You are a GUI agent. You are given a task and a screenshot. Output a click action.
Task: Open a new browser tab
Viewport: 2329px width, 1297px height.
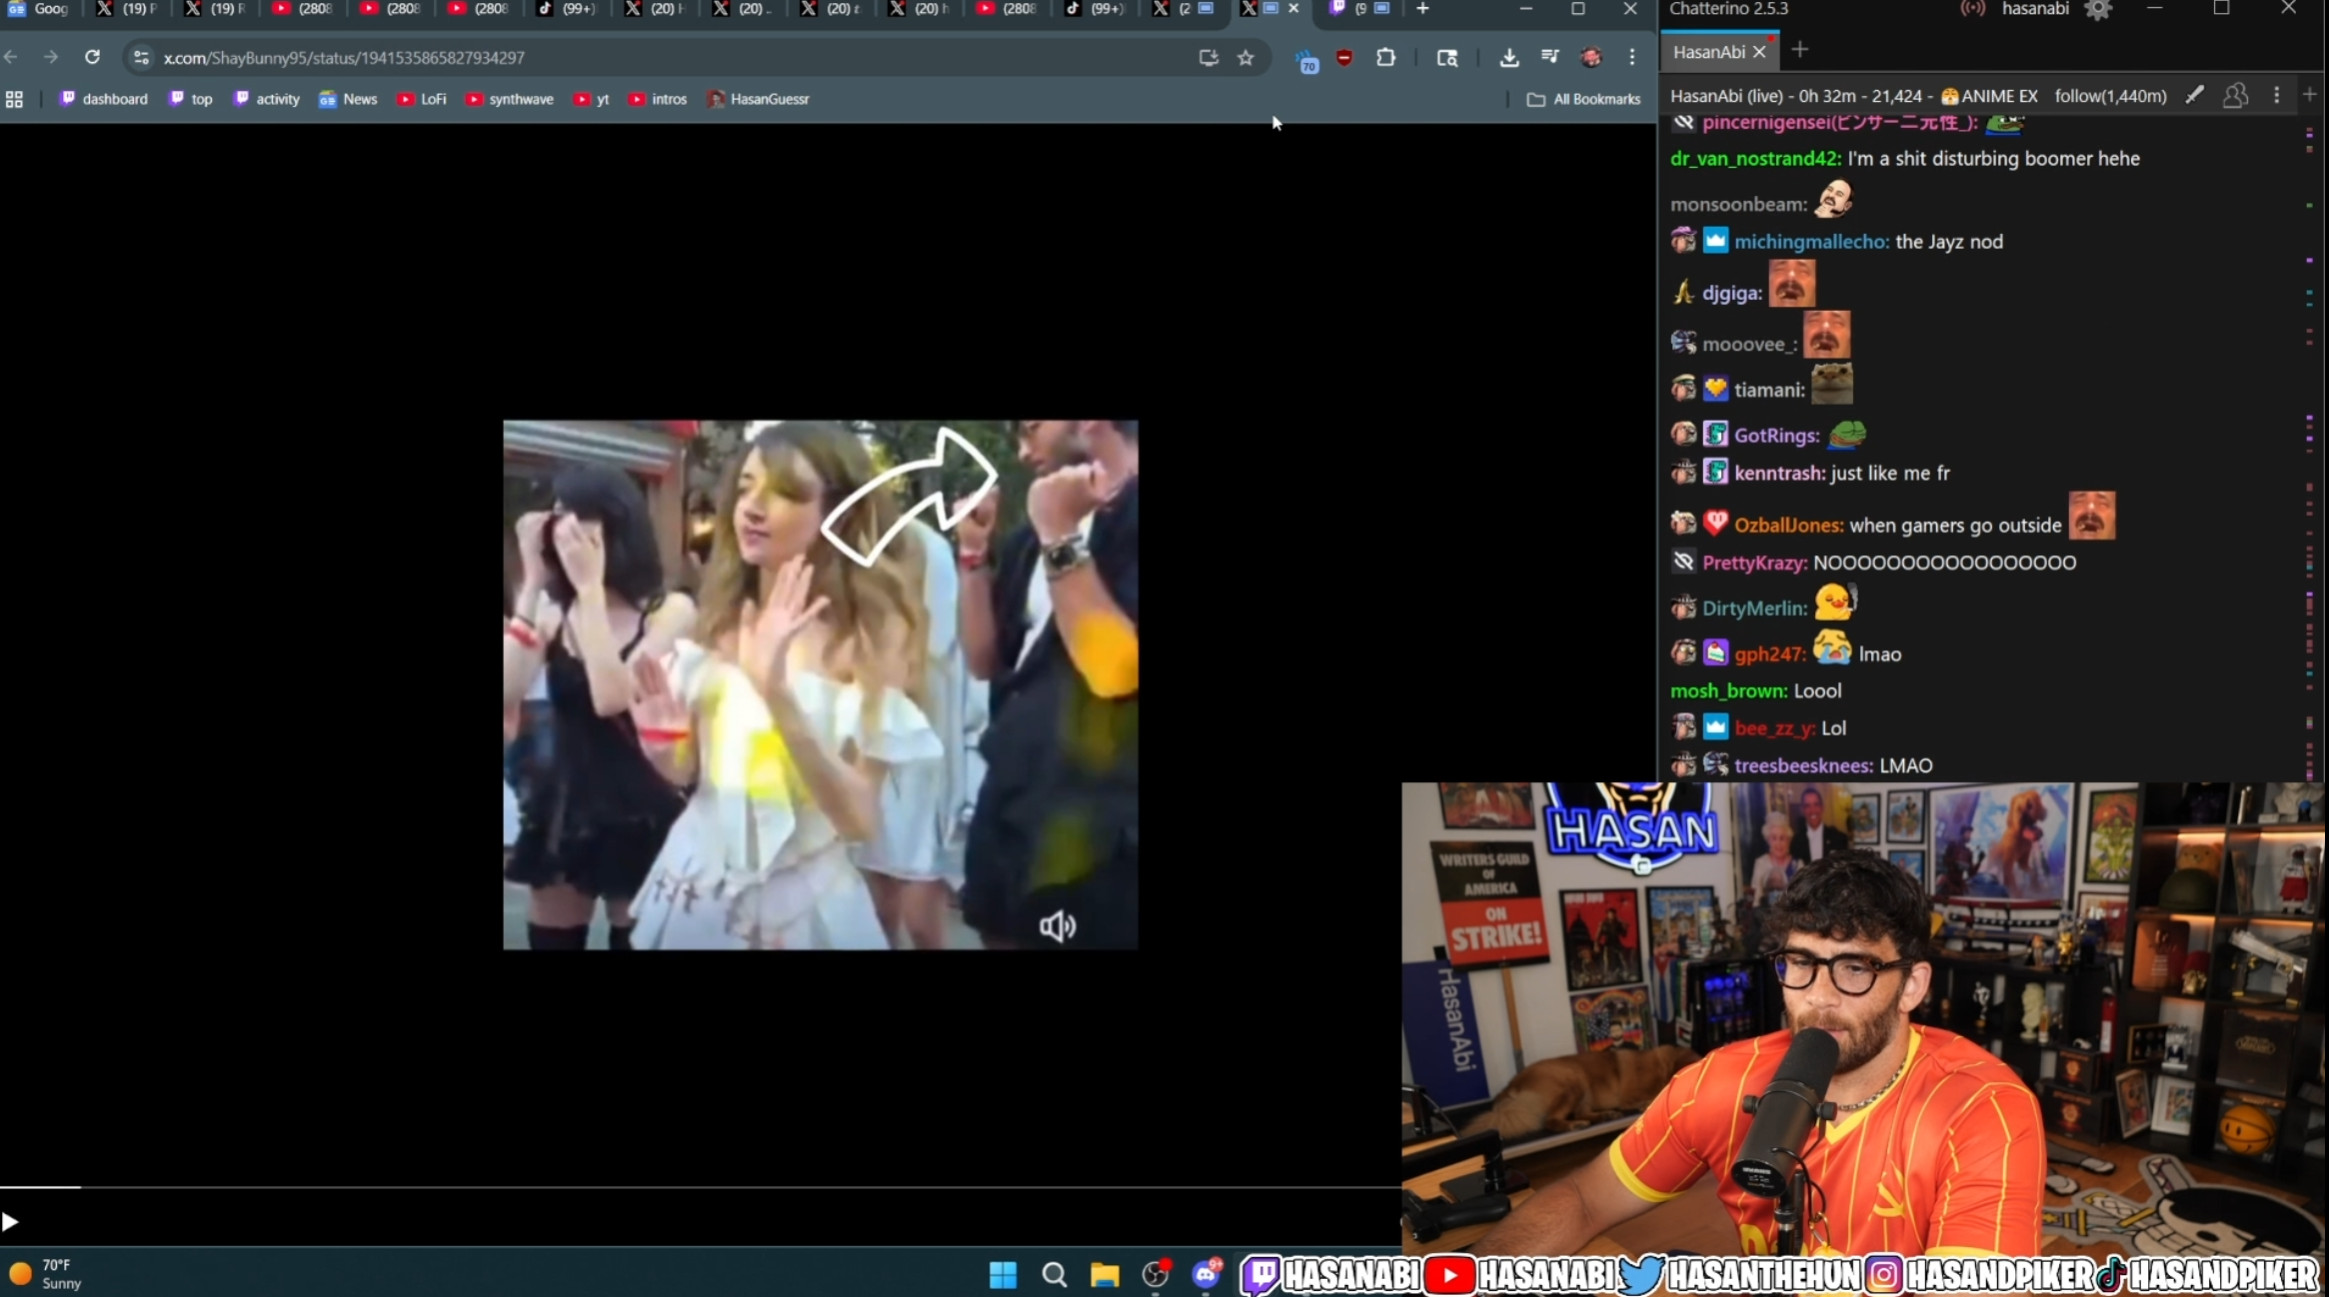pos(1422,9)
